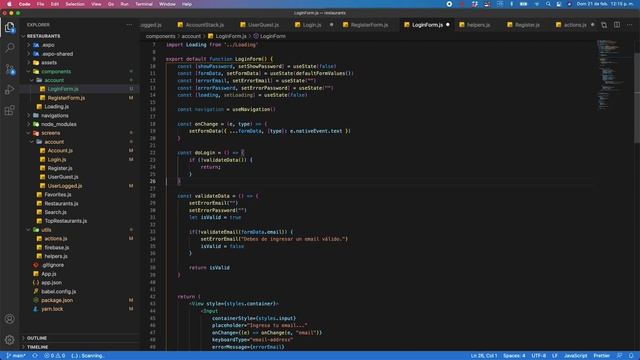Open macOS Spotlight search icon

pyautogui.click(x=548, y=4)
